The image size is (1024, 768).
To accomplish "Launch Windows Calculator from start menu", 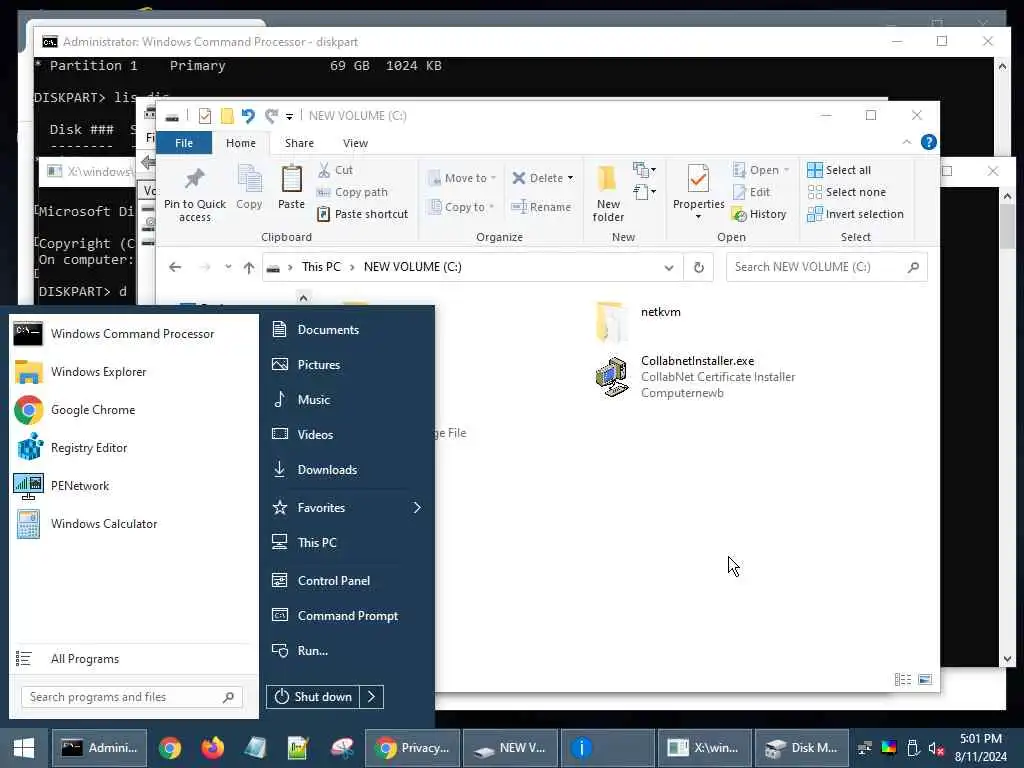I will pos(86,524).
